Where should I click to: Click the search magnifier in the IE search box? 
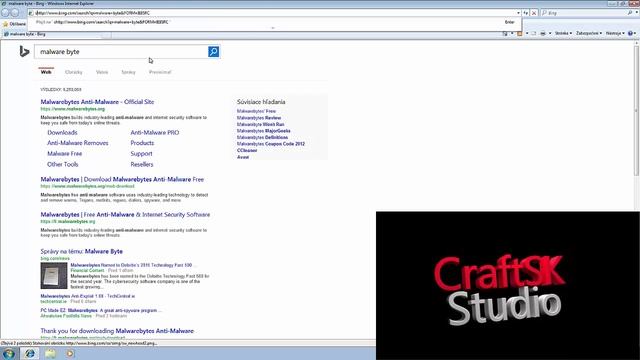(x=630, y=13)
